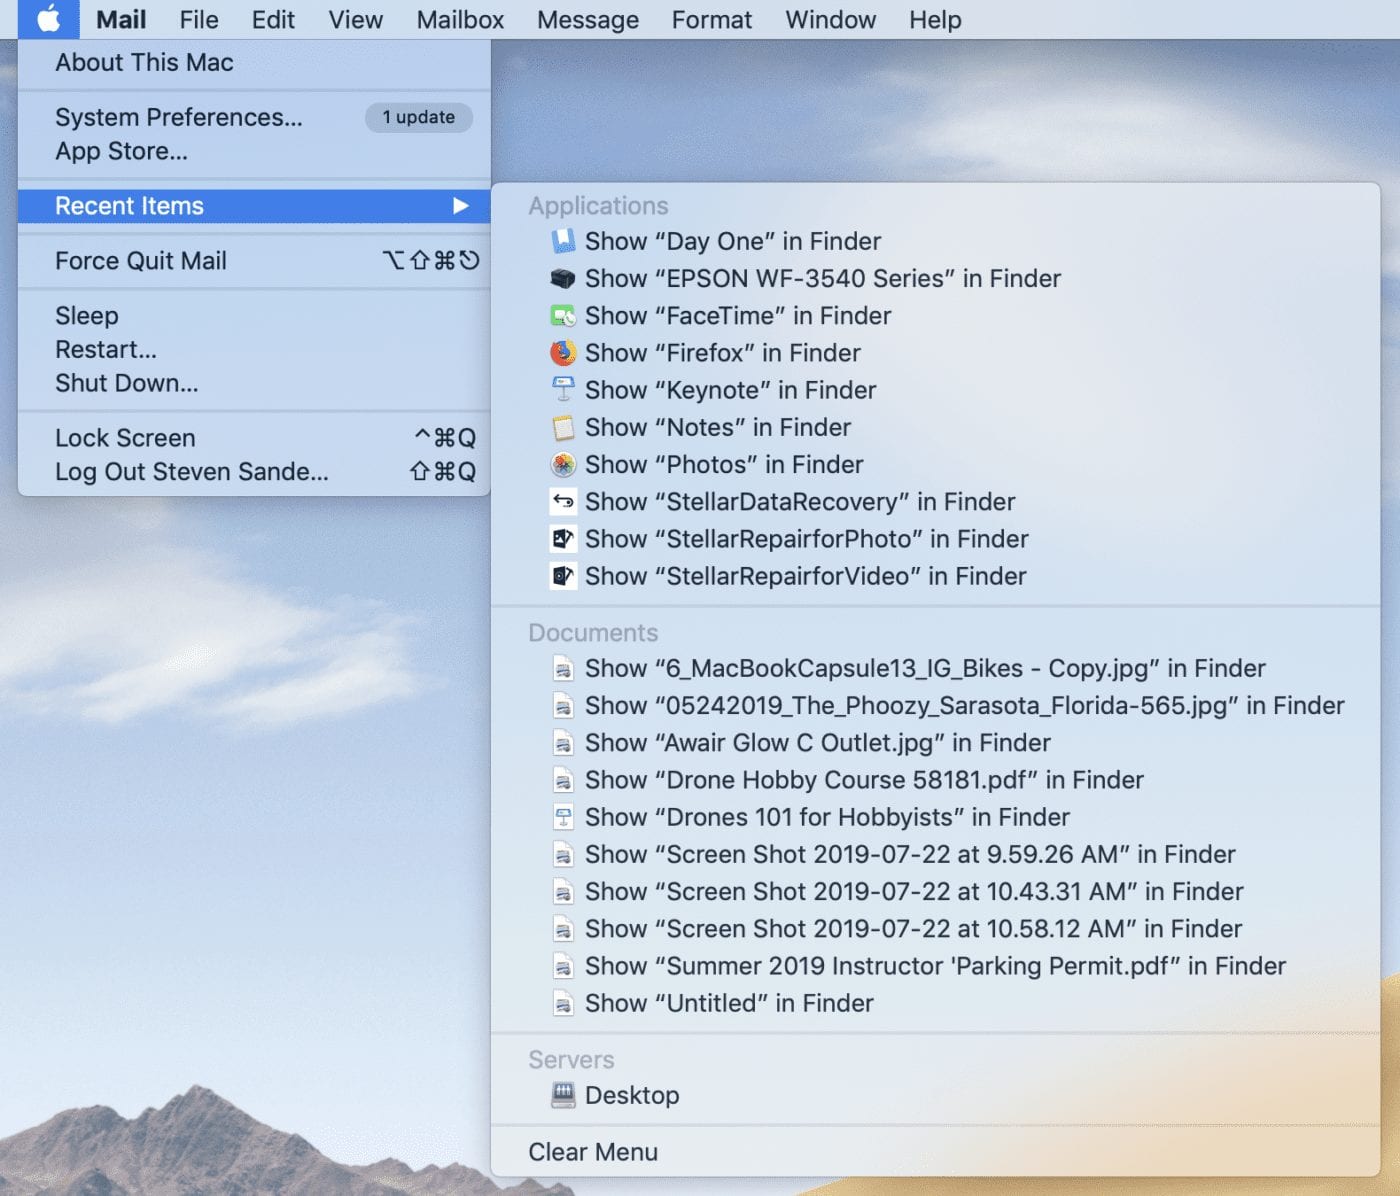Open the Mailbox menu
This screenshot has width=1400, height=1196.
pos(460,20)
